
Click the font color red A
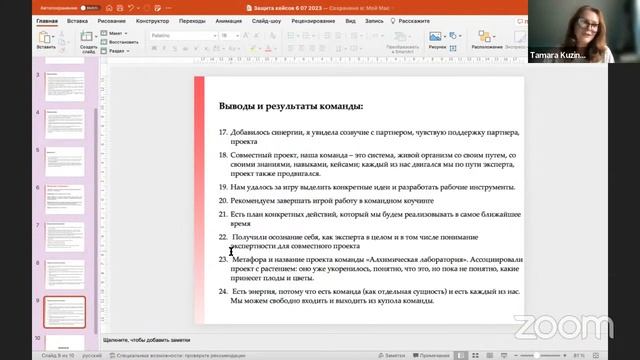pyautogui.click(x=268, y=49)
